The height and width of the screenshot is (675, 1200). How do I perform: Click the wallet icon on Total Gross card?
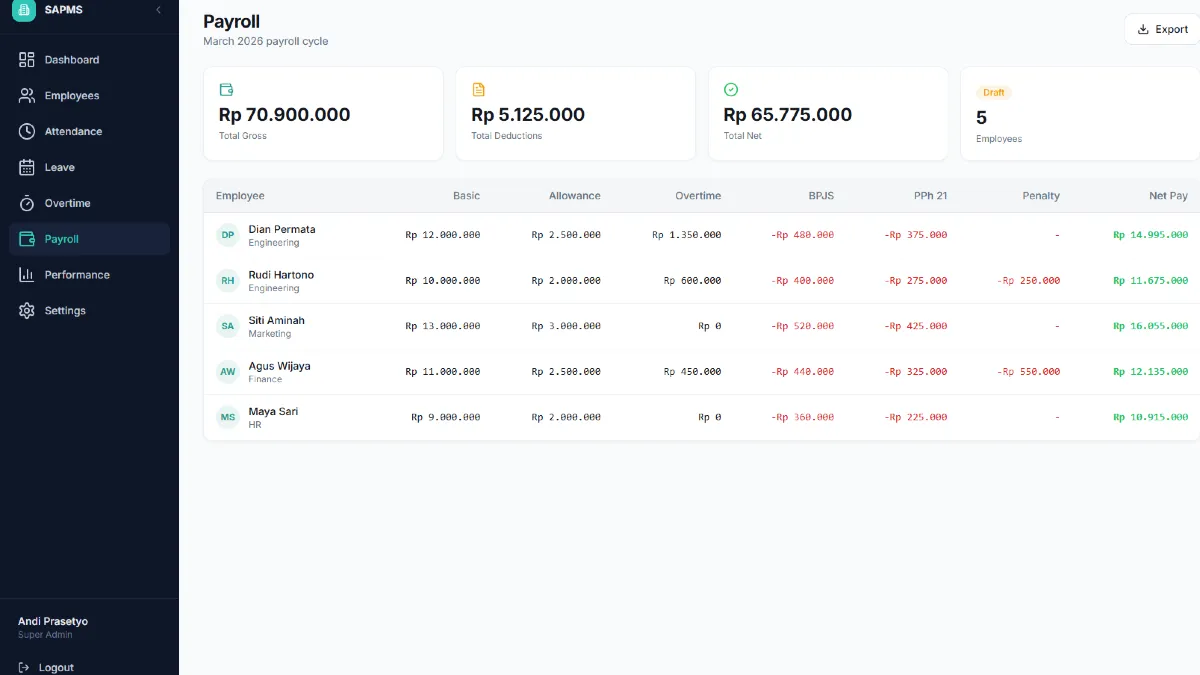click(x=226, y=89)
